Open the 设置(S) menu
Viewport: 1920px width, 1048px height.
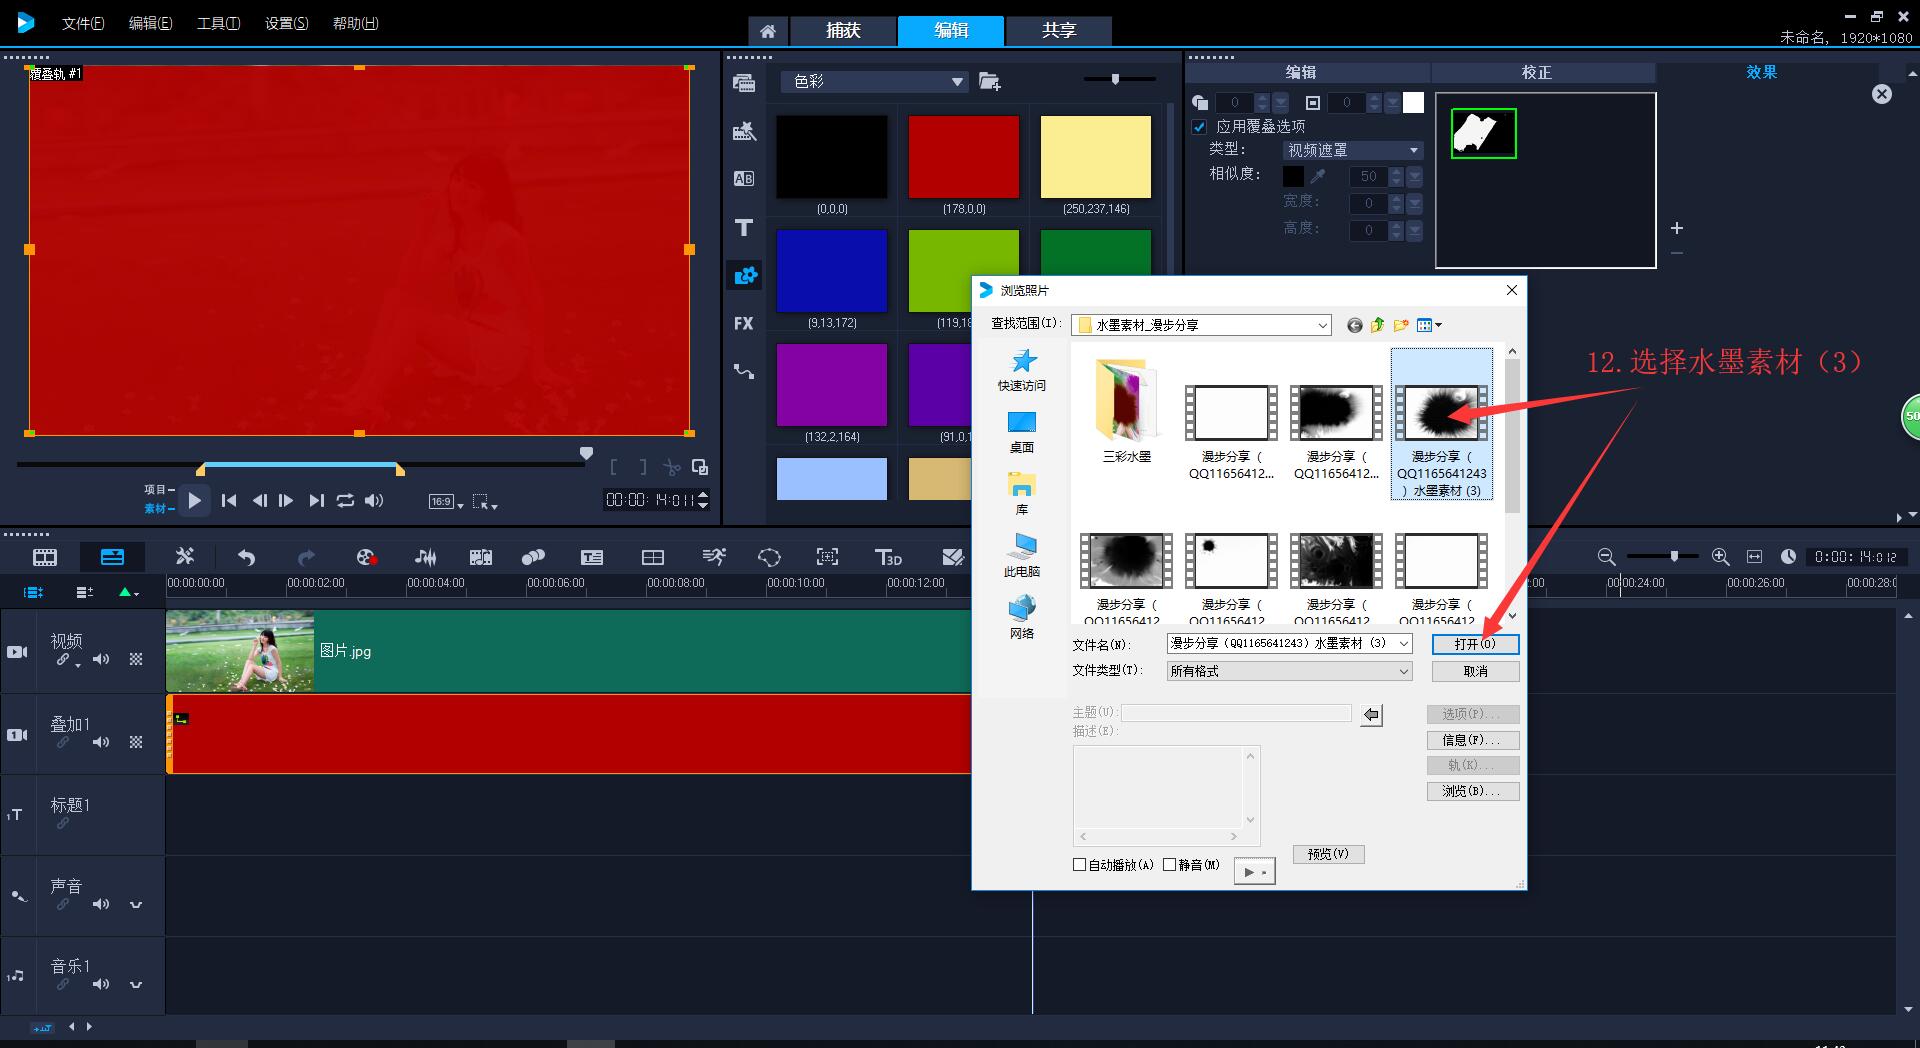point(286,23)
